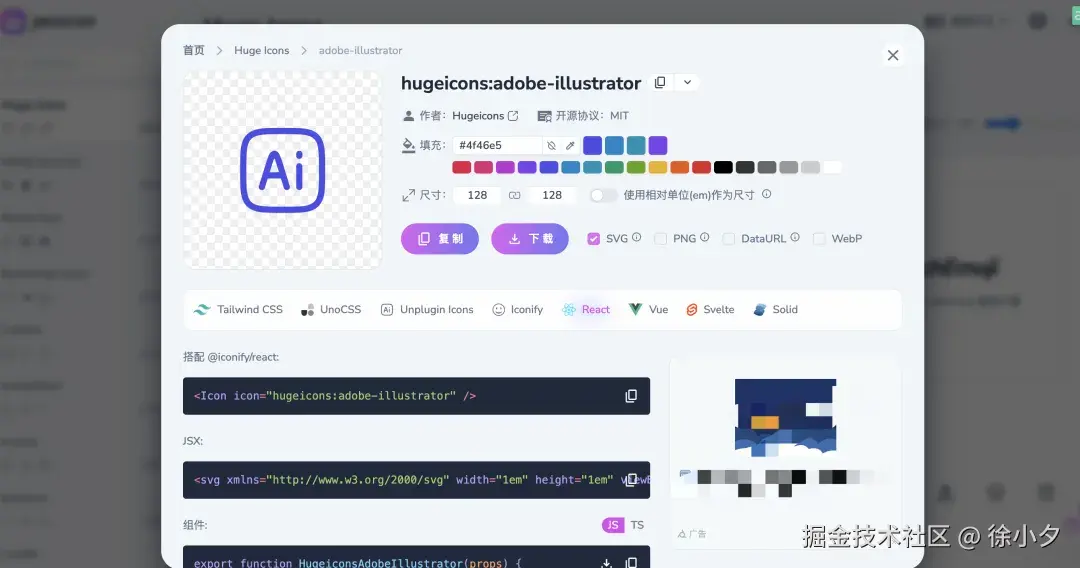Select the Unplugin Icons tab

coord(427,310)
